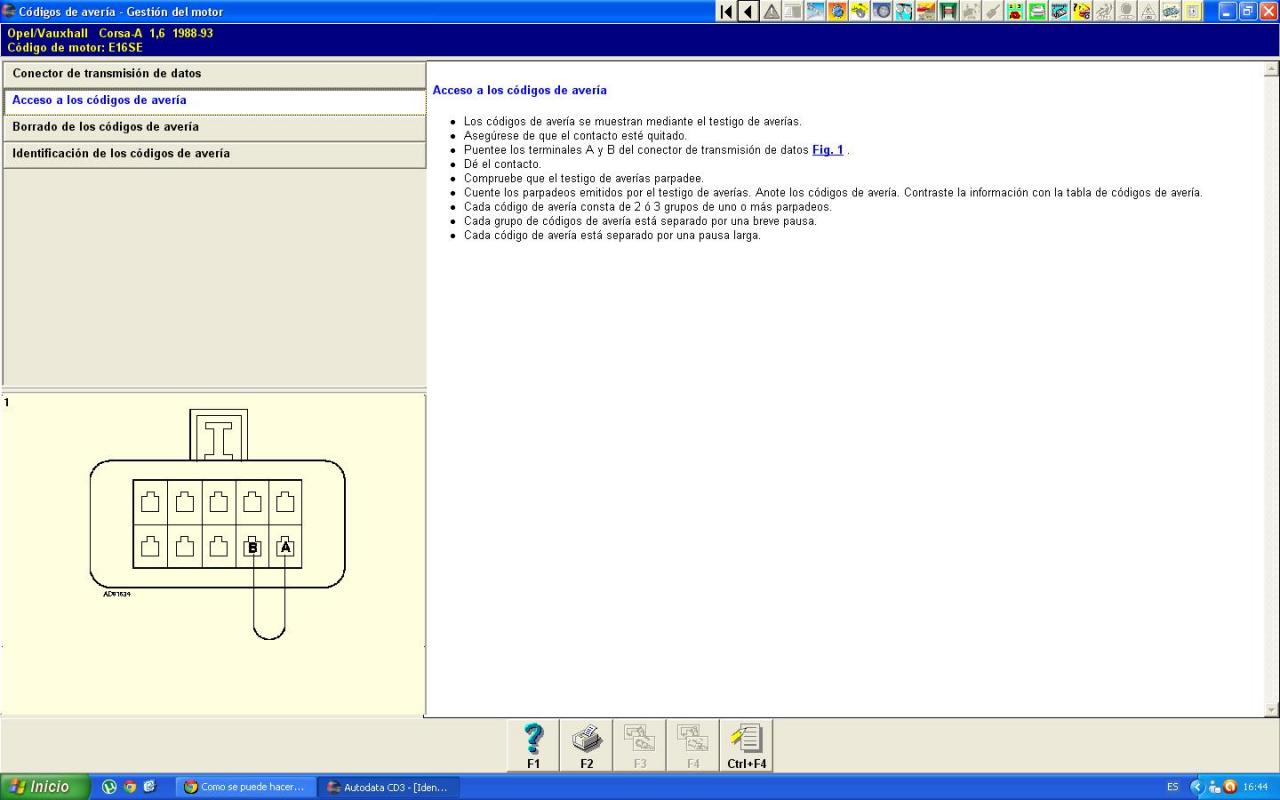Click the first-page arrow icon in toolbar

[727, 11]
